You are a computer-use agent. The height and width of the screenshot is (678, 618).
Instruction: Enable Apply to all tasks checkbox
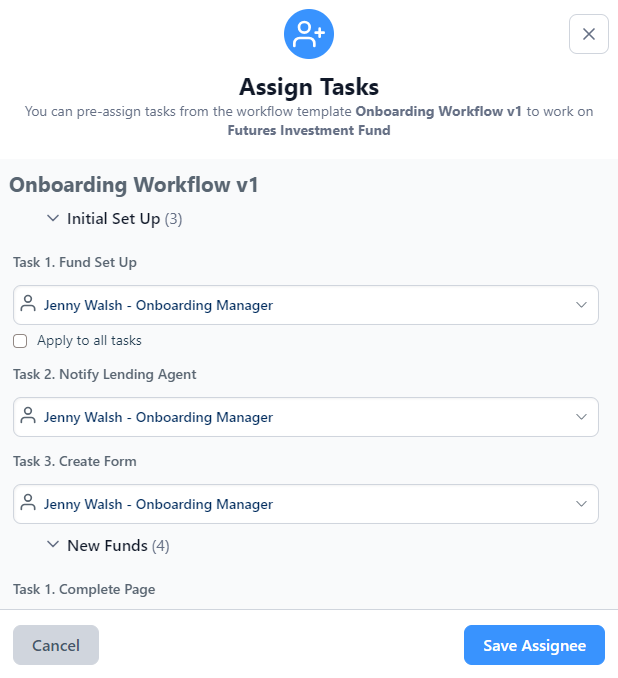coord(20,341)
